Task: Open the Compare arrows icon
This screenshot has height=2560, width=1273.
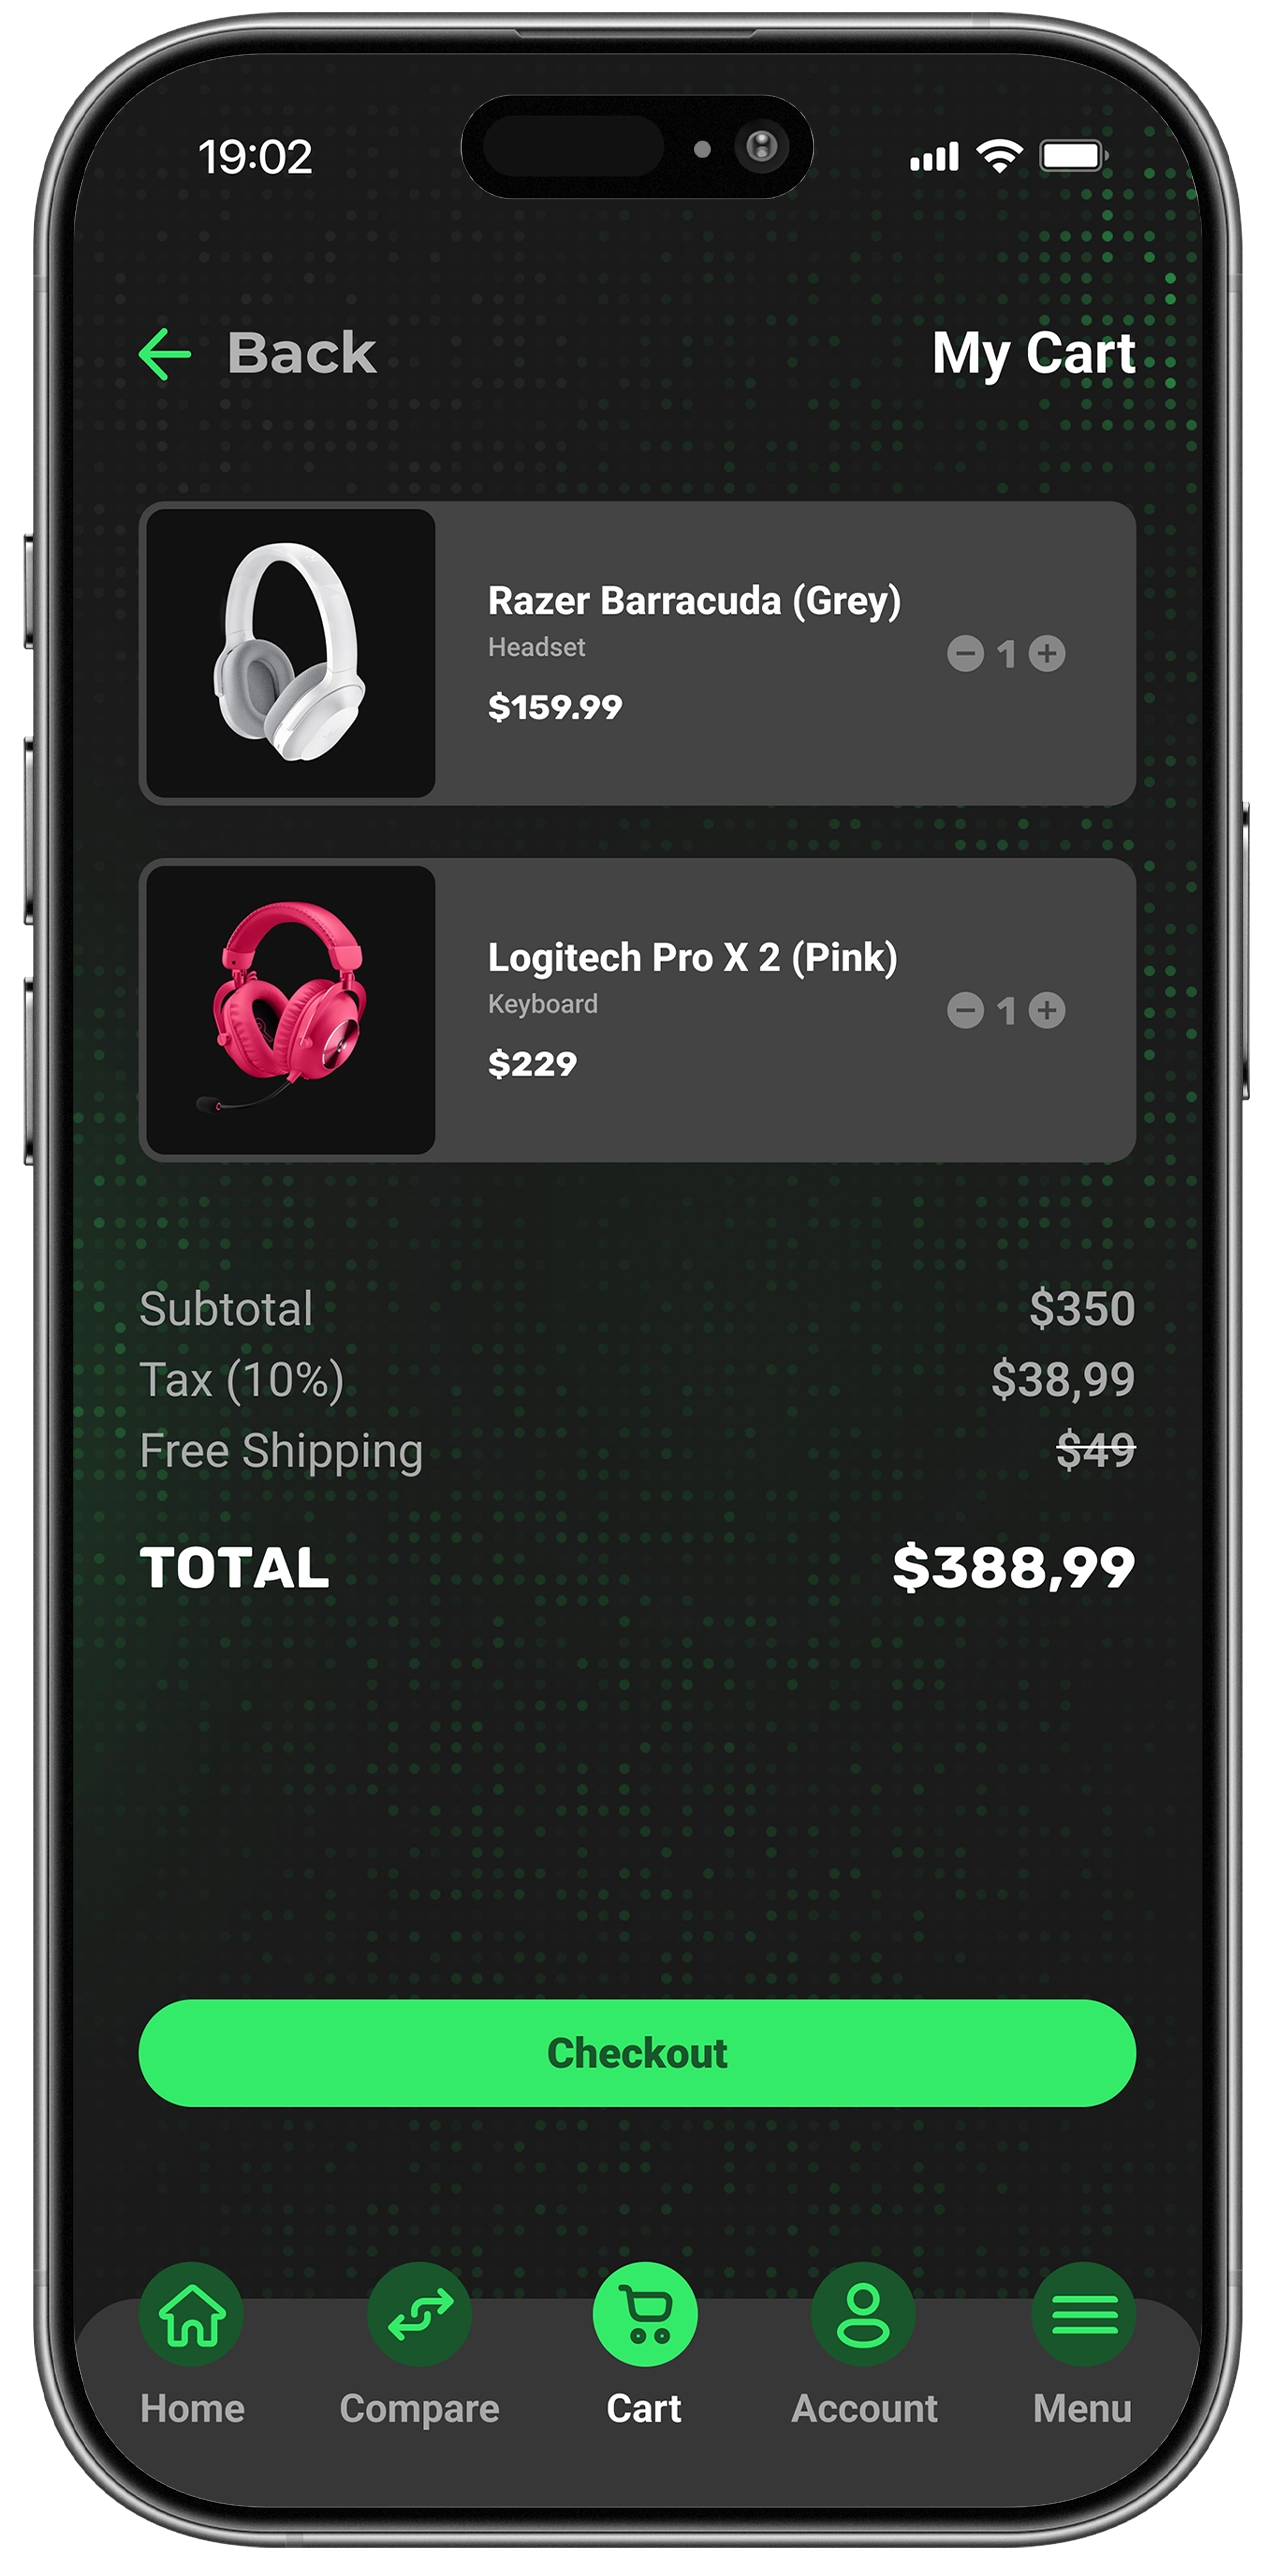Action: [419, 2314]
